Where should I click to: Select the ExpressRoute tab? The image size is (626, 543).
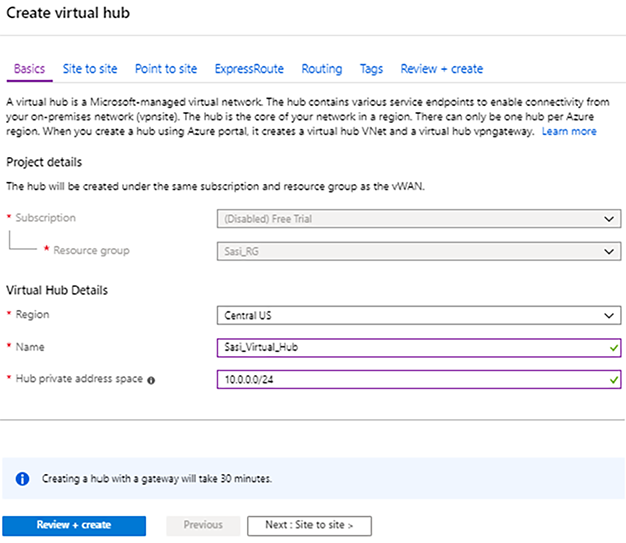[x=249, y=69]
